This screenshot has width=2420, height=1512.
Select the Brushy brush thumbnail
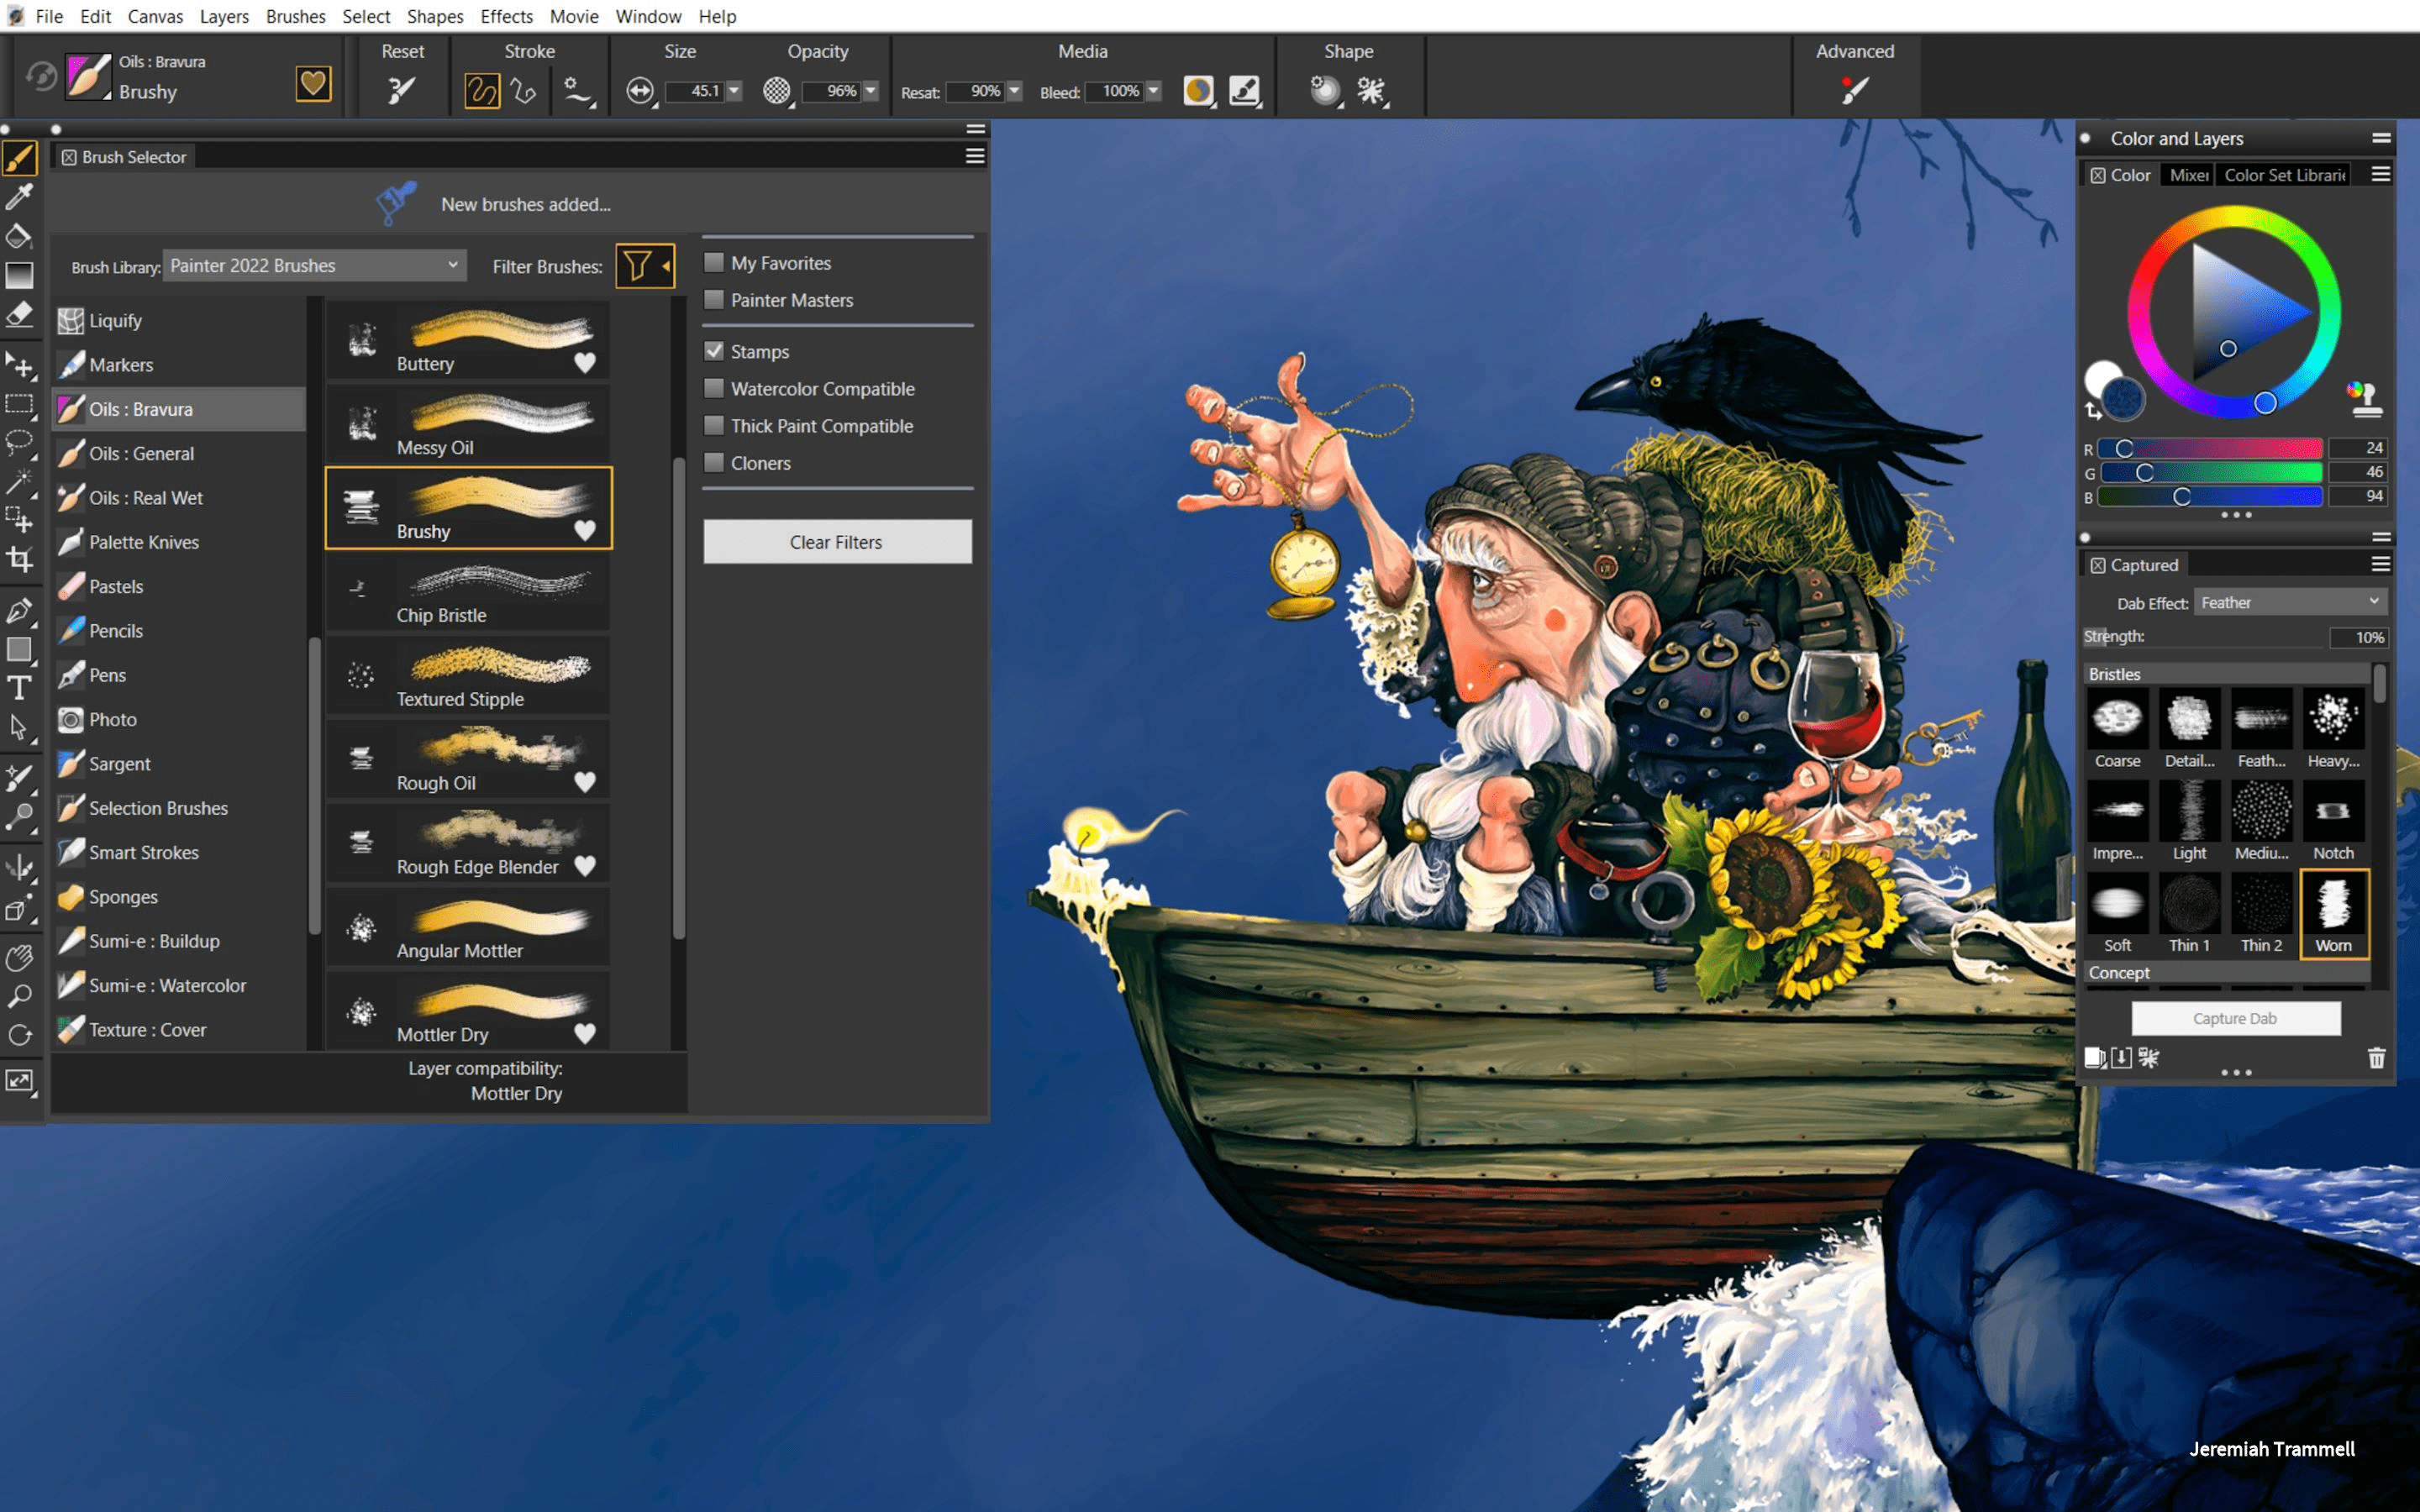click(x=471, y=505)
